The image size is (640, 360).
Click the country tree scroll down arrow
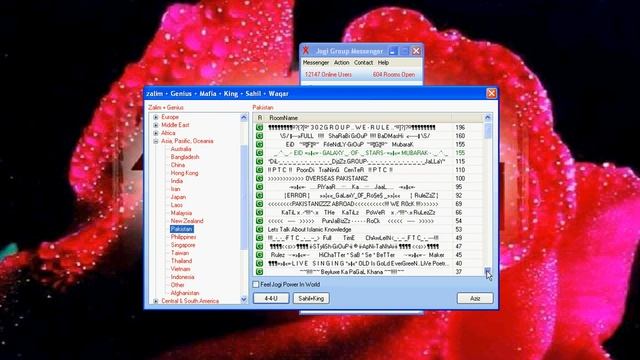tap(244, 300)
